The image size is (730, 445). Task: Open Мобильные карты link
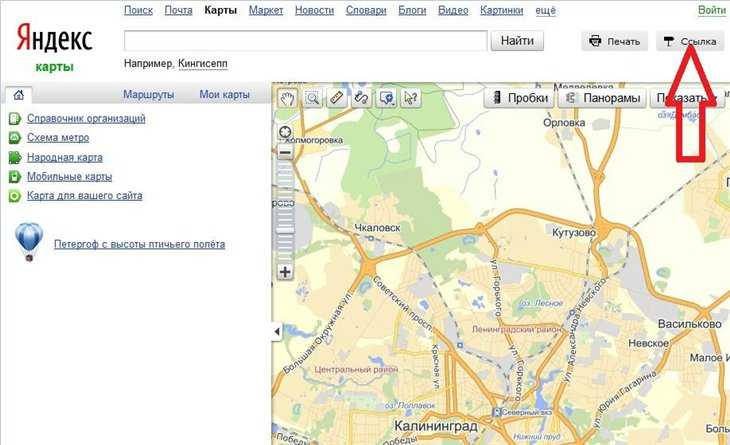pos(69,177)
